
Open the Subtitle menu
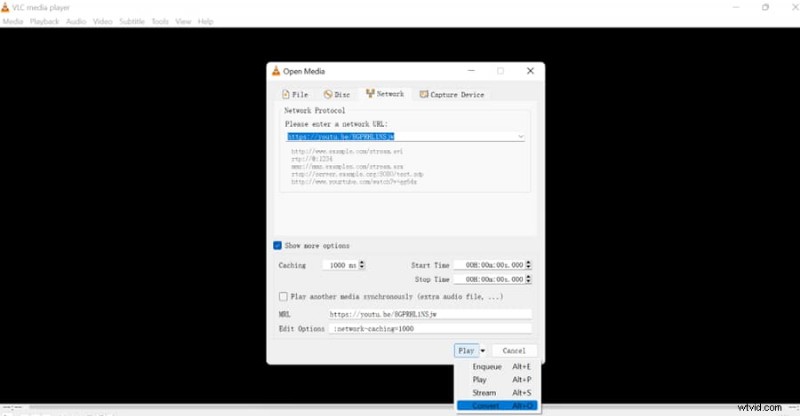coord(132,21)
